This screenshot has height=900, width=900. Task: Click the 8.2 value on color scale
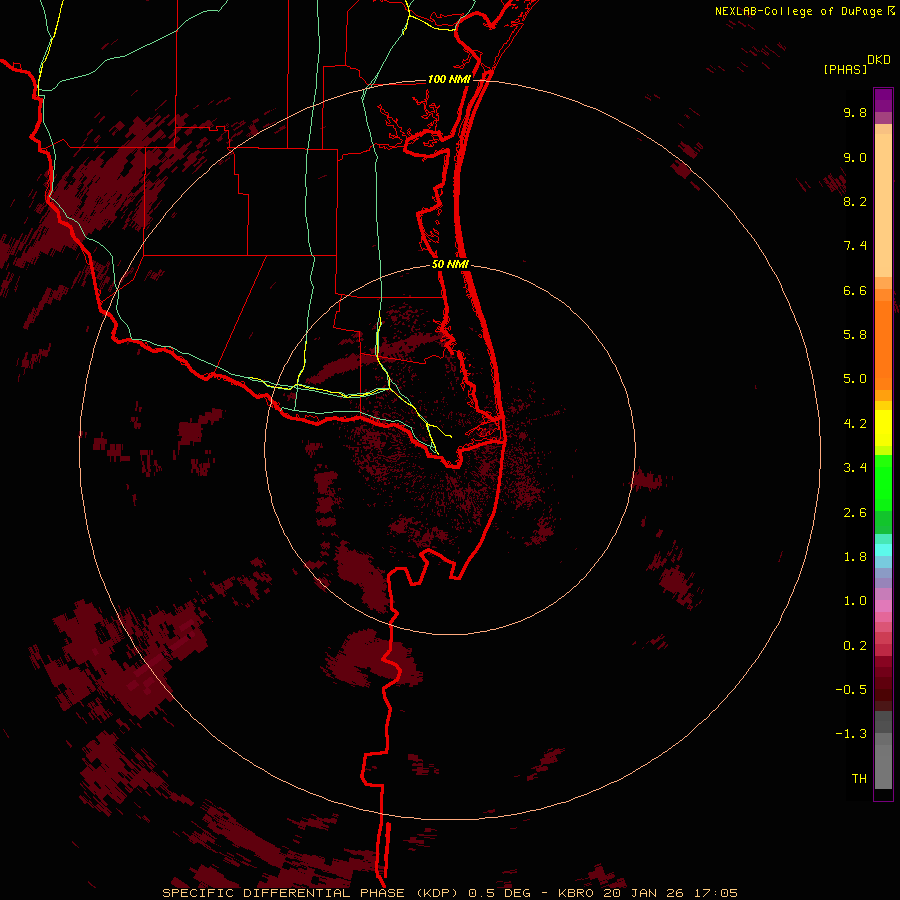click(855, 201)
